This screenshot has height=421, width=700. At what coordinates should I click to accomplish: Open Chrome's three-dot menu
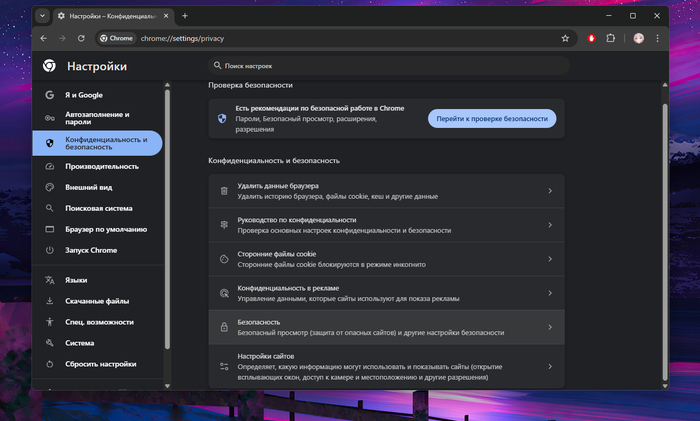click(x=659, y=38)
